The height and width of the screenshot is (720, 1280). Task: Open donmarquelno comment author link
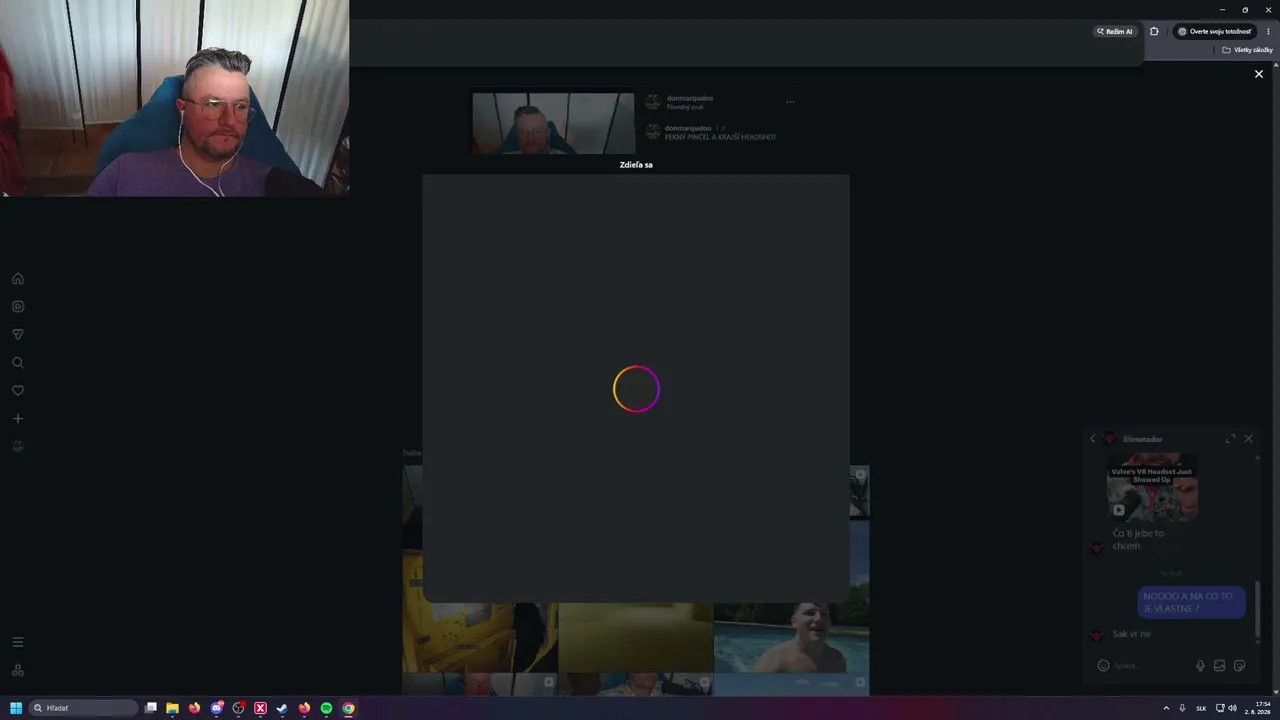pyautogui.click(x=688, y=128)
